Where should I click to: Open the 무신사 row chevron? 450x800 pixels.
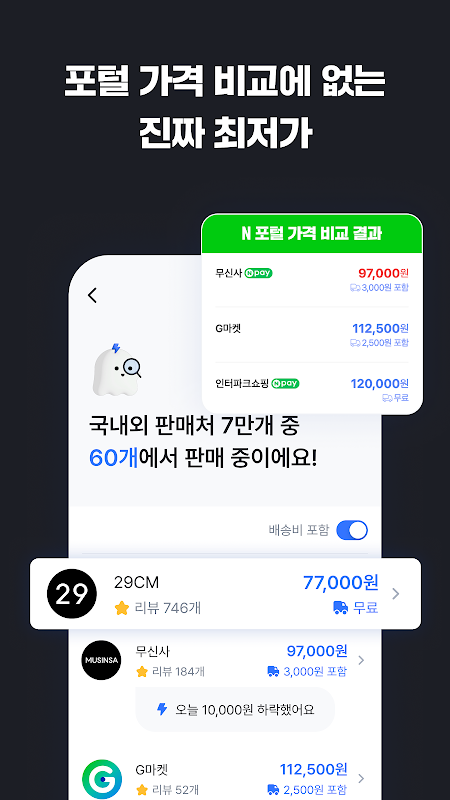[x=361, y=660]
